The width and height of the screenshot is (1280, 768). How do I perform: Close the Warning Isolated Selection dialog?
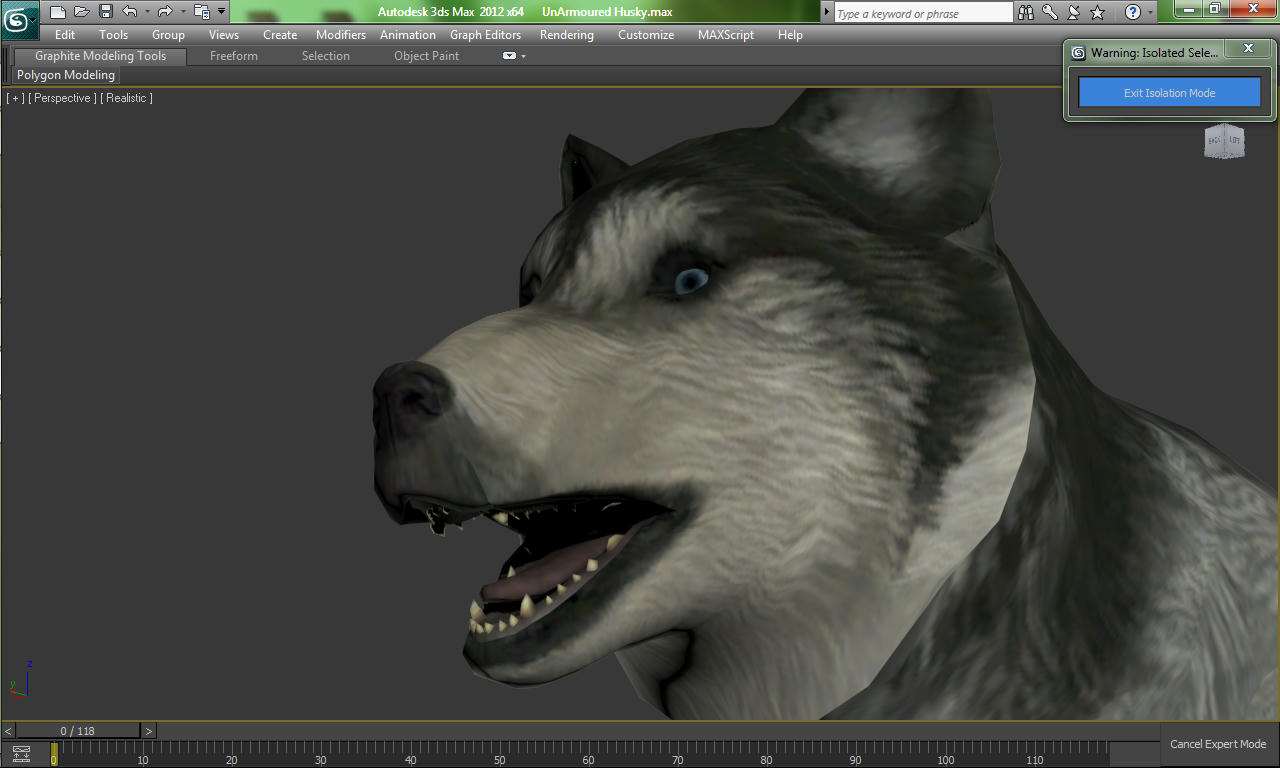pos(1247,48)
